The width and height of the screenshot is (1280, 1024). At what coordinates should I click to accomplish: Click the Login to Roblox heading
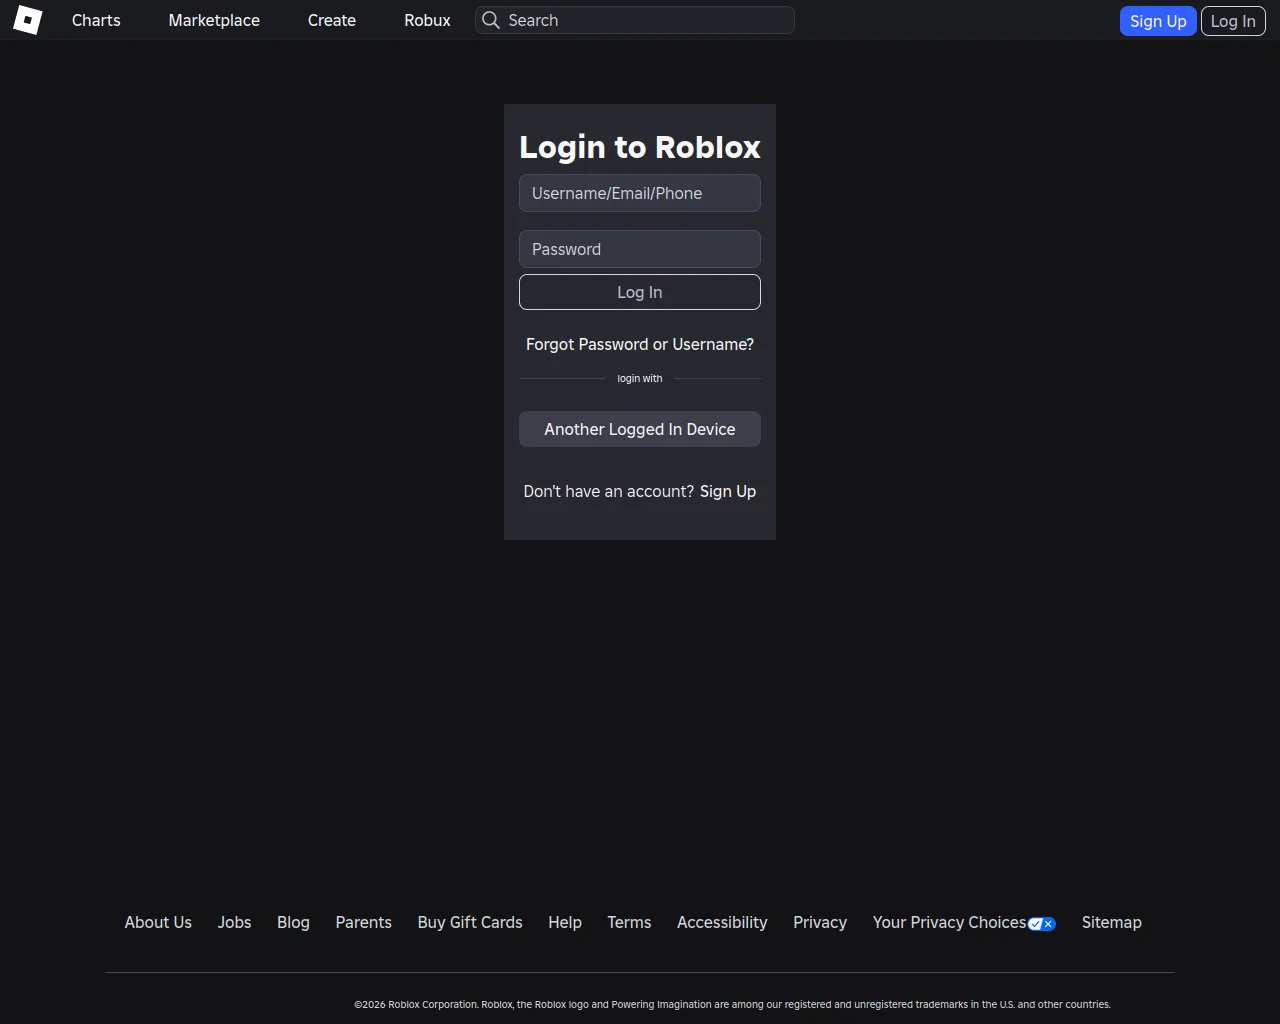[x=640, y=147]
